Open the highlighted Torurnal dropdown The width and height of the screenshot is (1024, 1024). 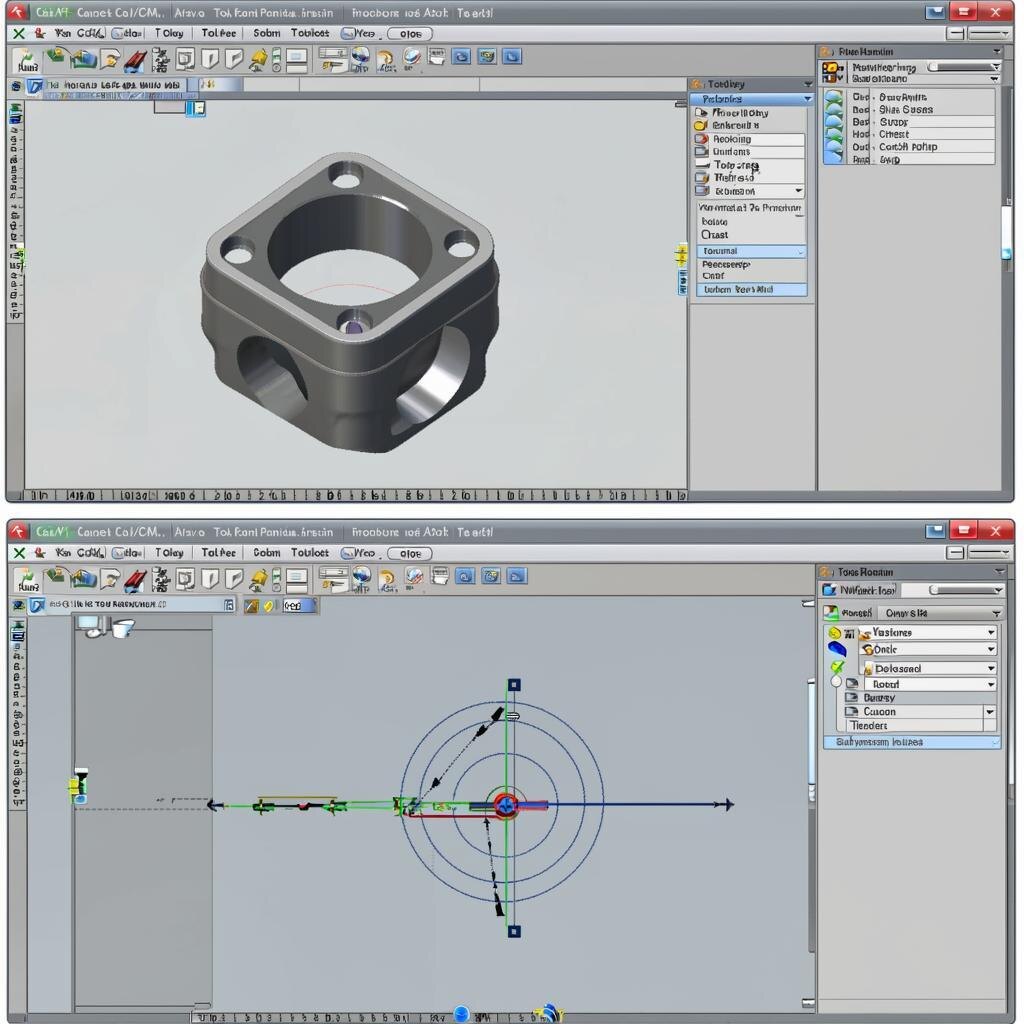pos(751,251)
